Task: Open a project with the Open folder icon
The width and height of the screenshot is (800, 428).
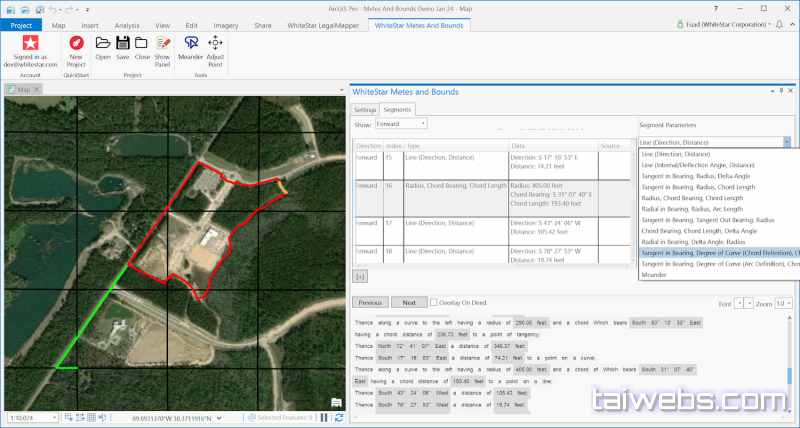Action: pos(103,43)
